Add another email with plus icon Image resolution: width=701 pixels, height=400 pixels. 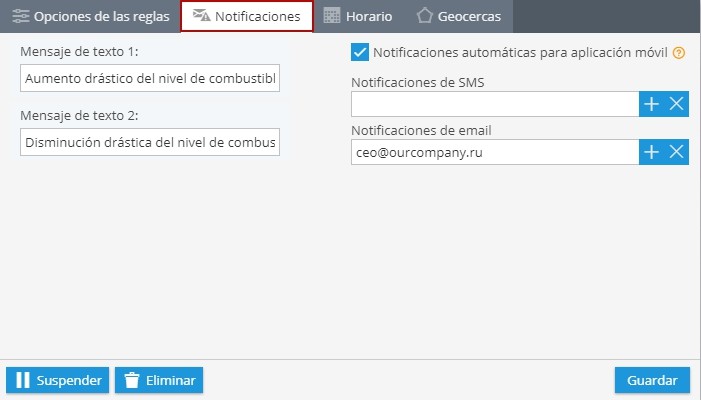coord(651,152)
